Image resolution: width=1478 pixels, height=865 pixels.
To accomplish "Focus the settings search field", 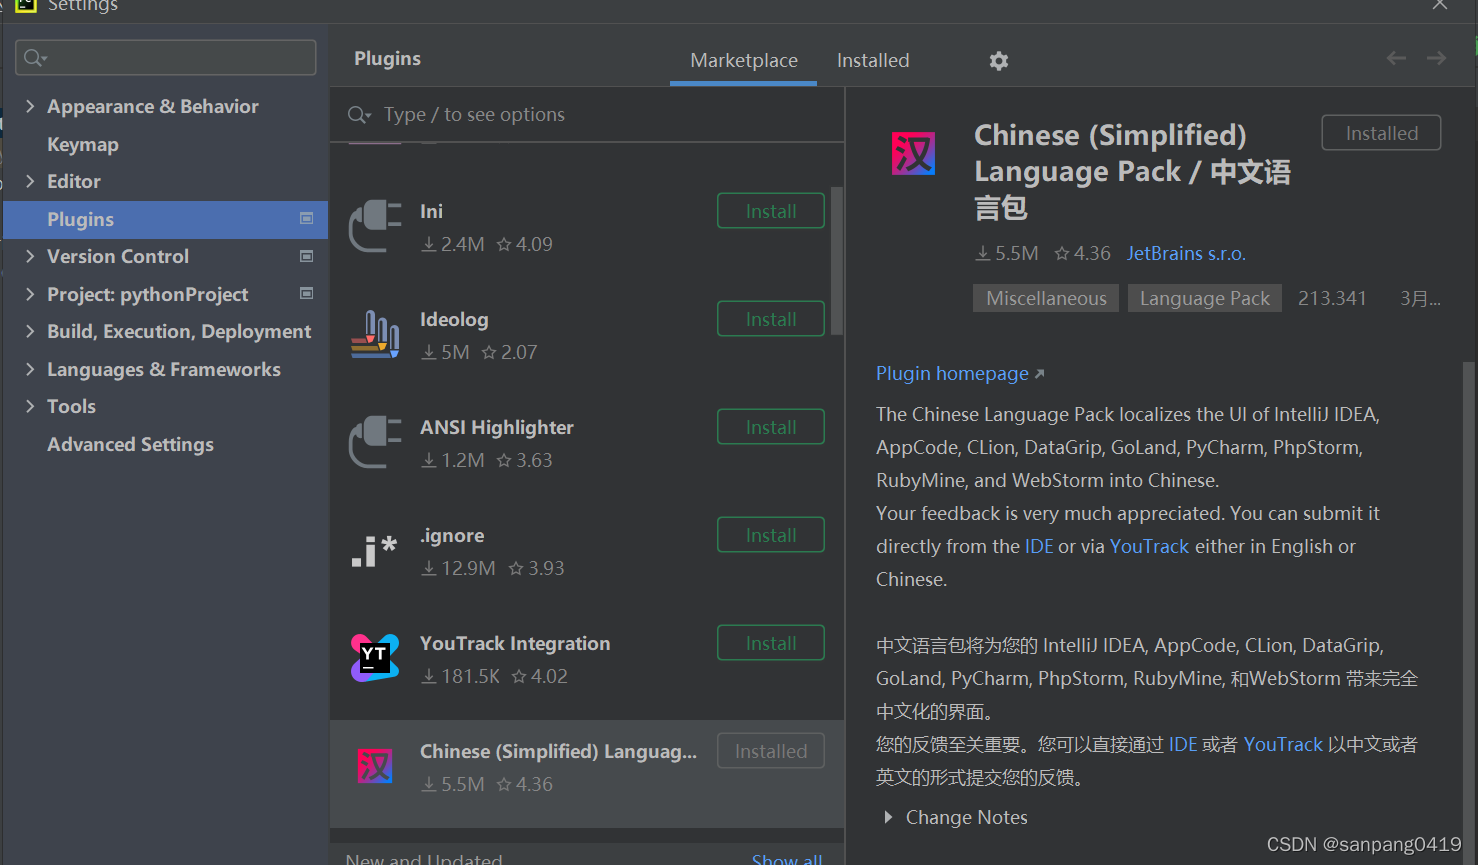I will point(166,58).
